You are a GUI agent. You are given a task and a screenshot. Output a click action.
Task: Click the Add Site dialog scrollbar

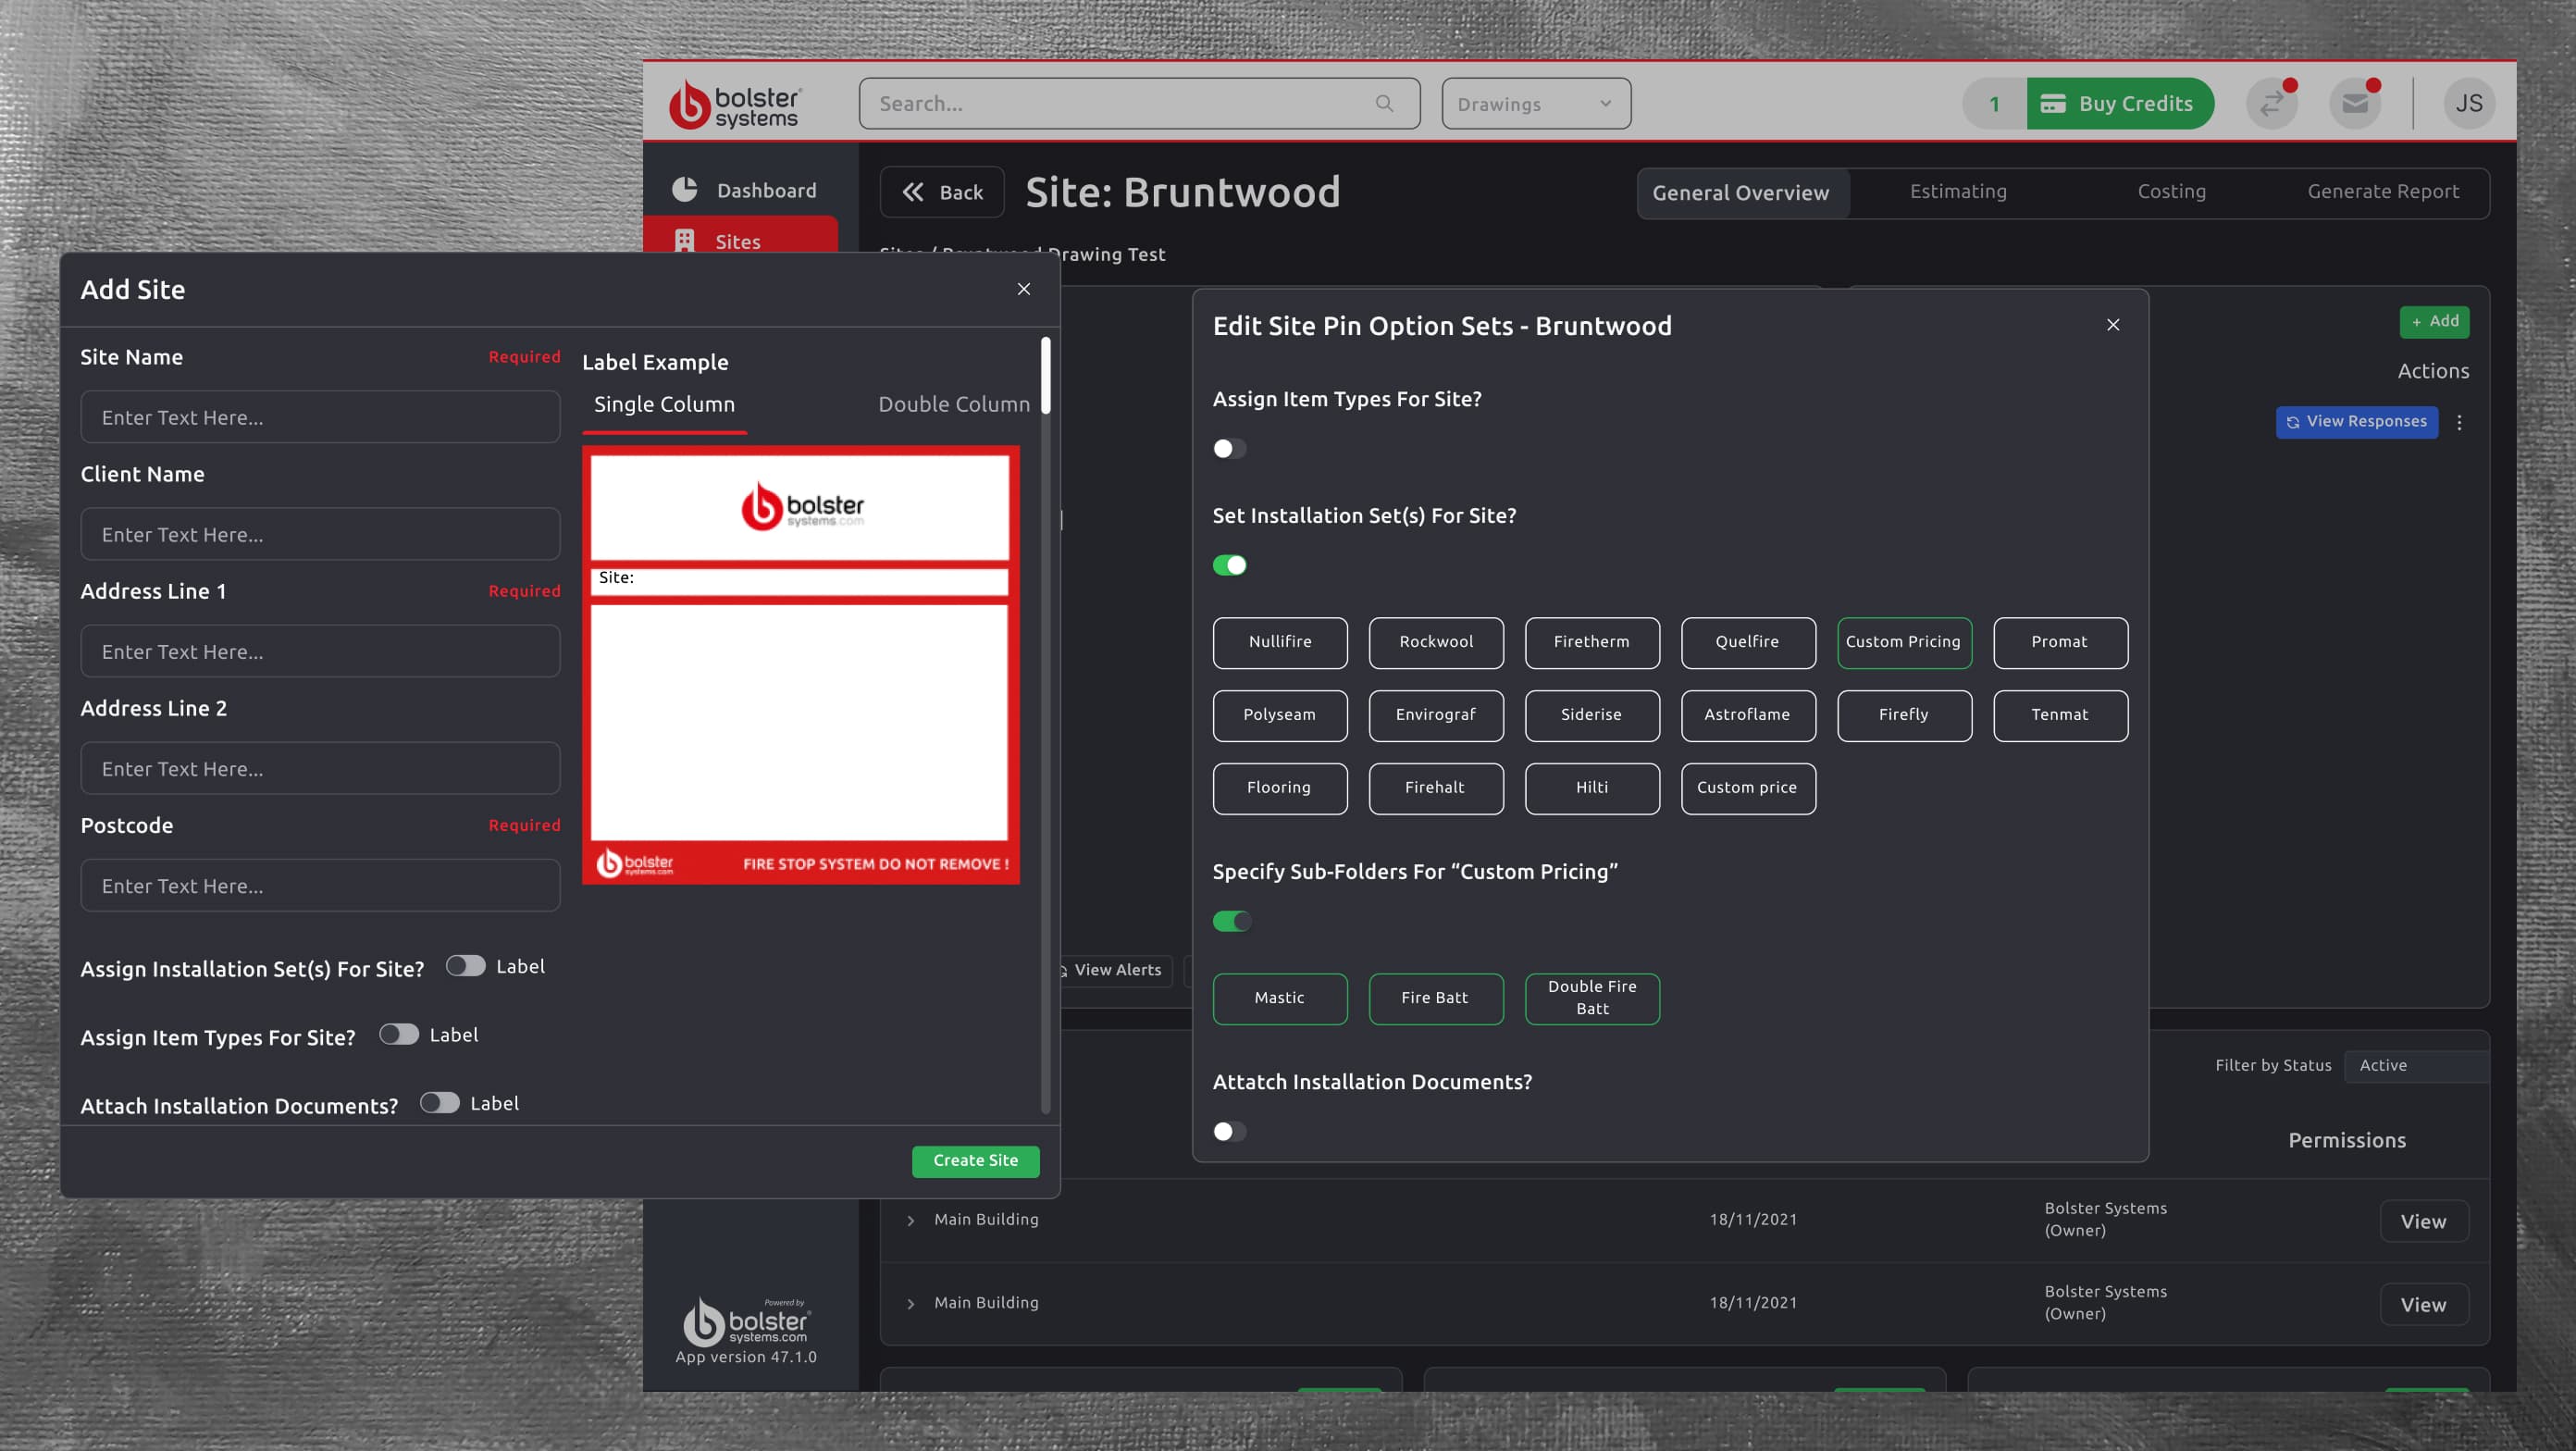click(1046, 375)
